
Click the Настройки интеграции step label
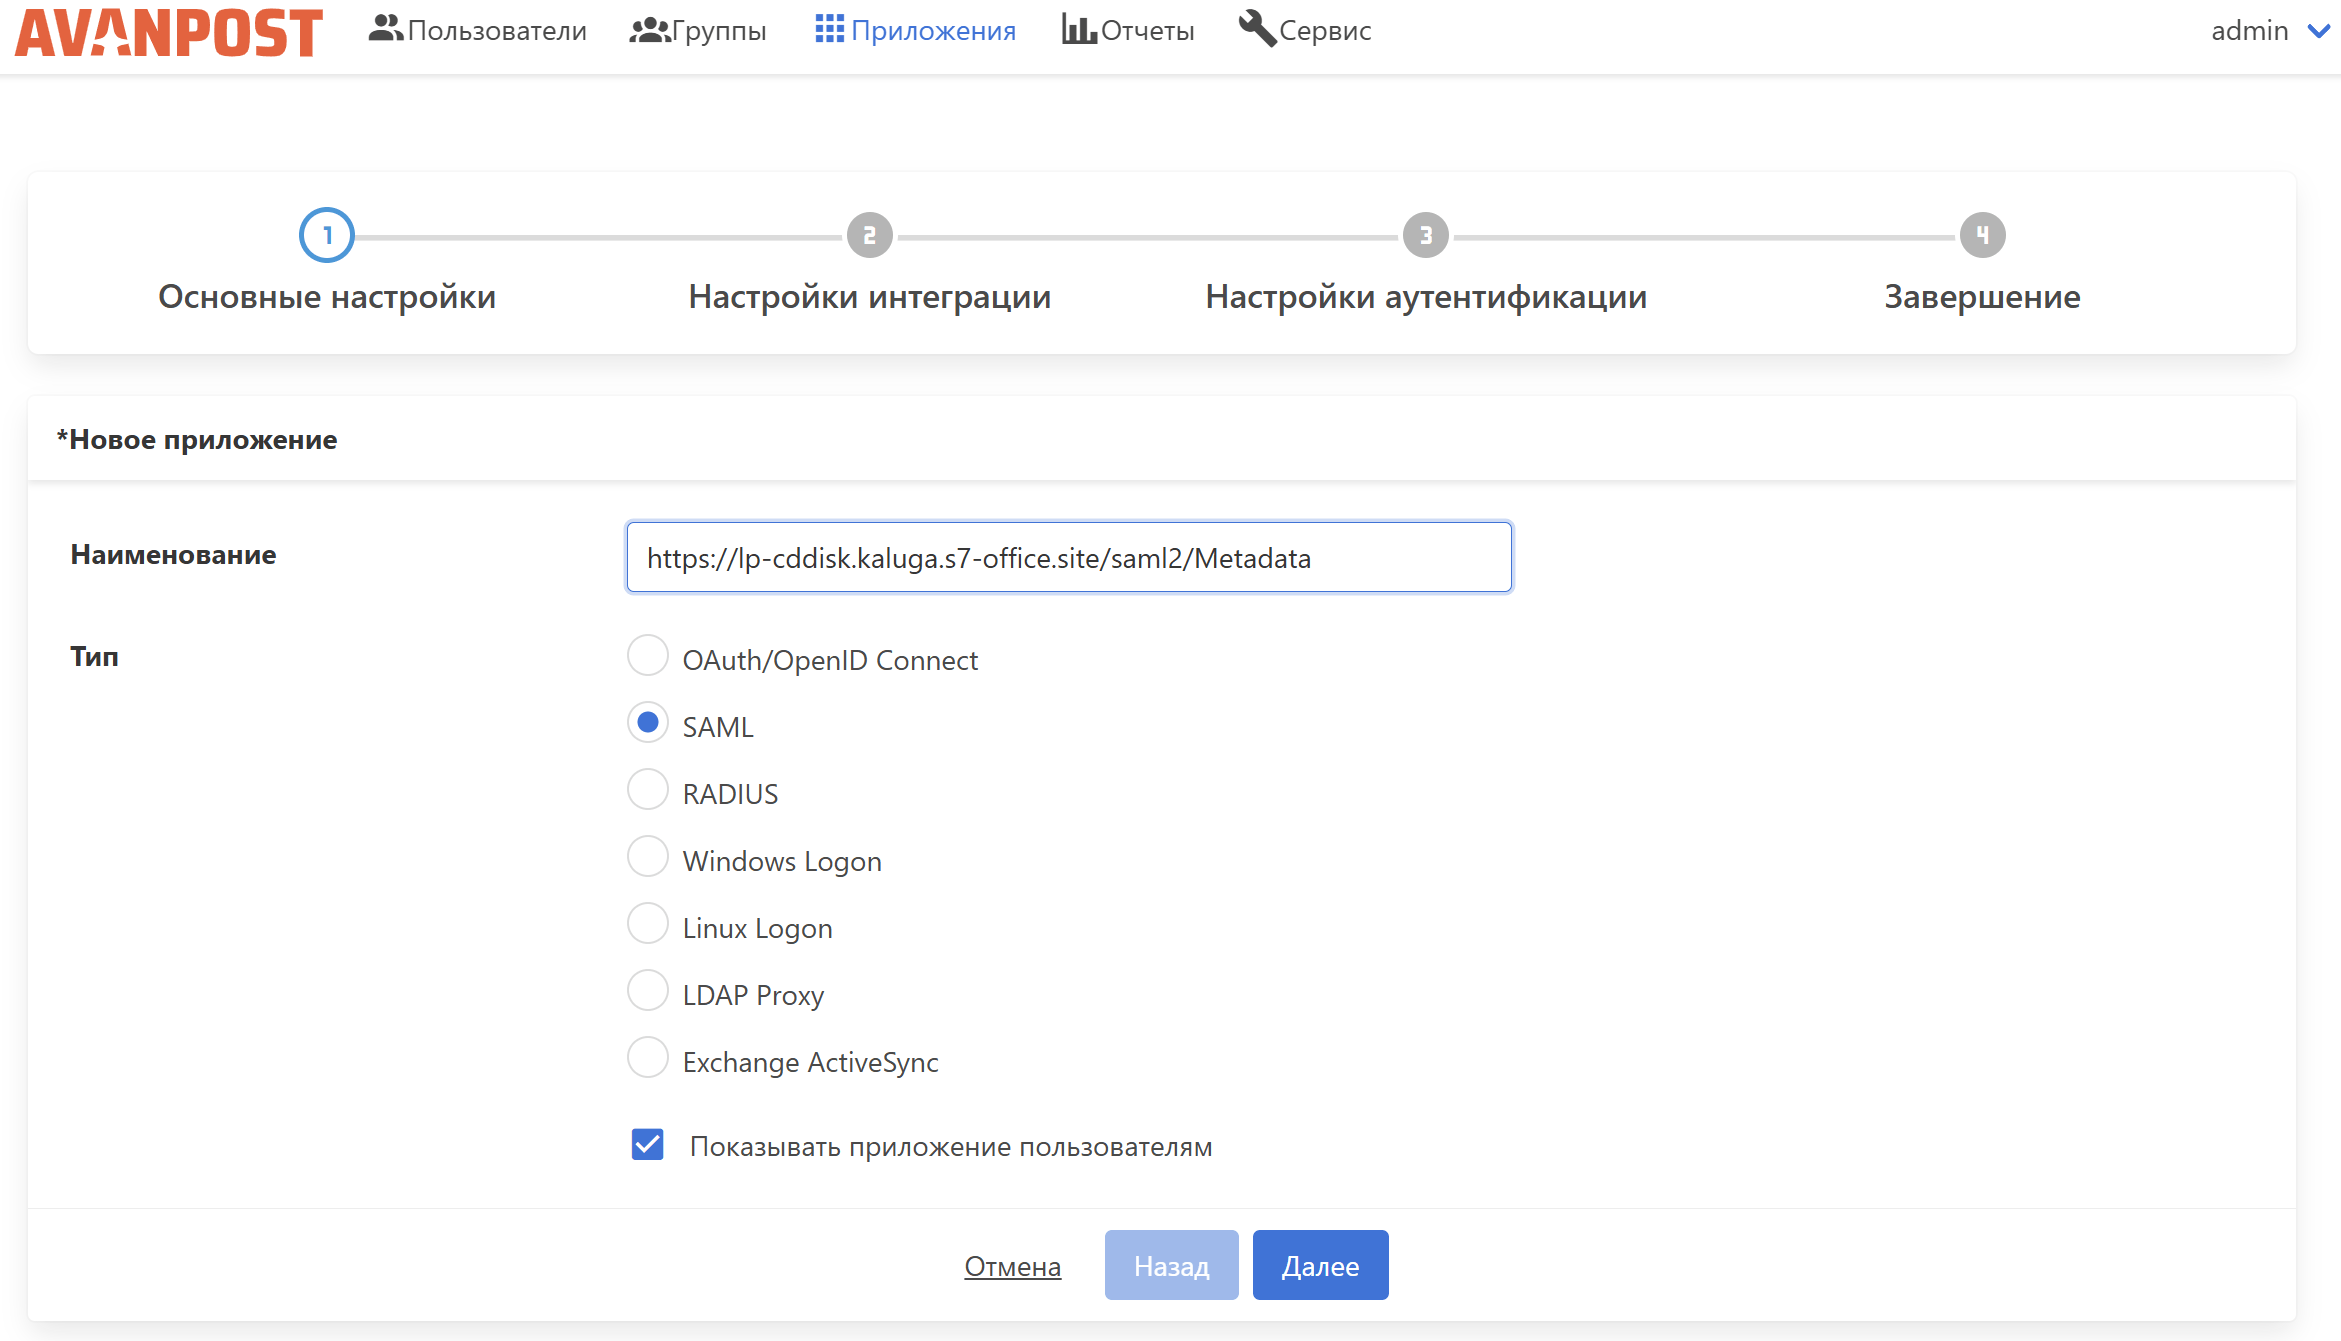tap(870, 297)
